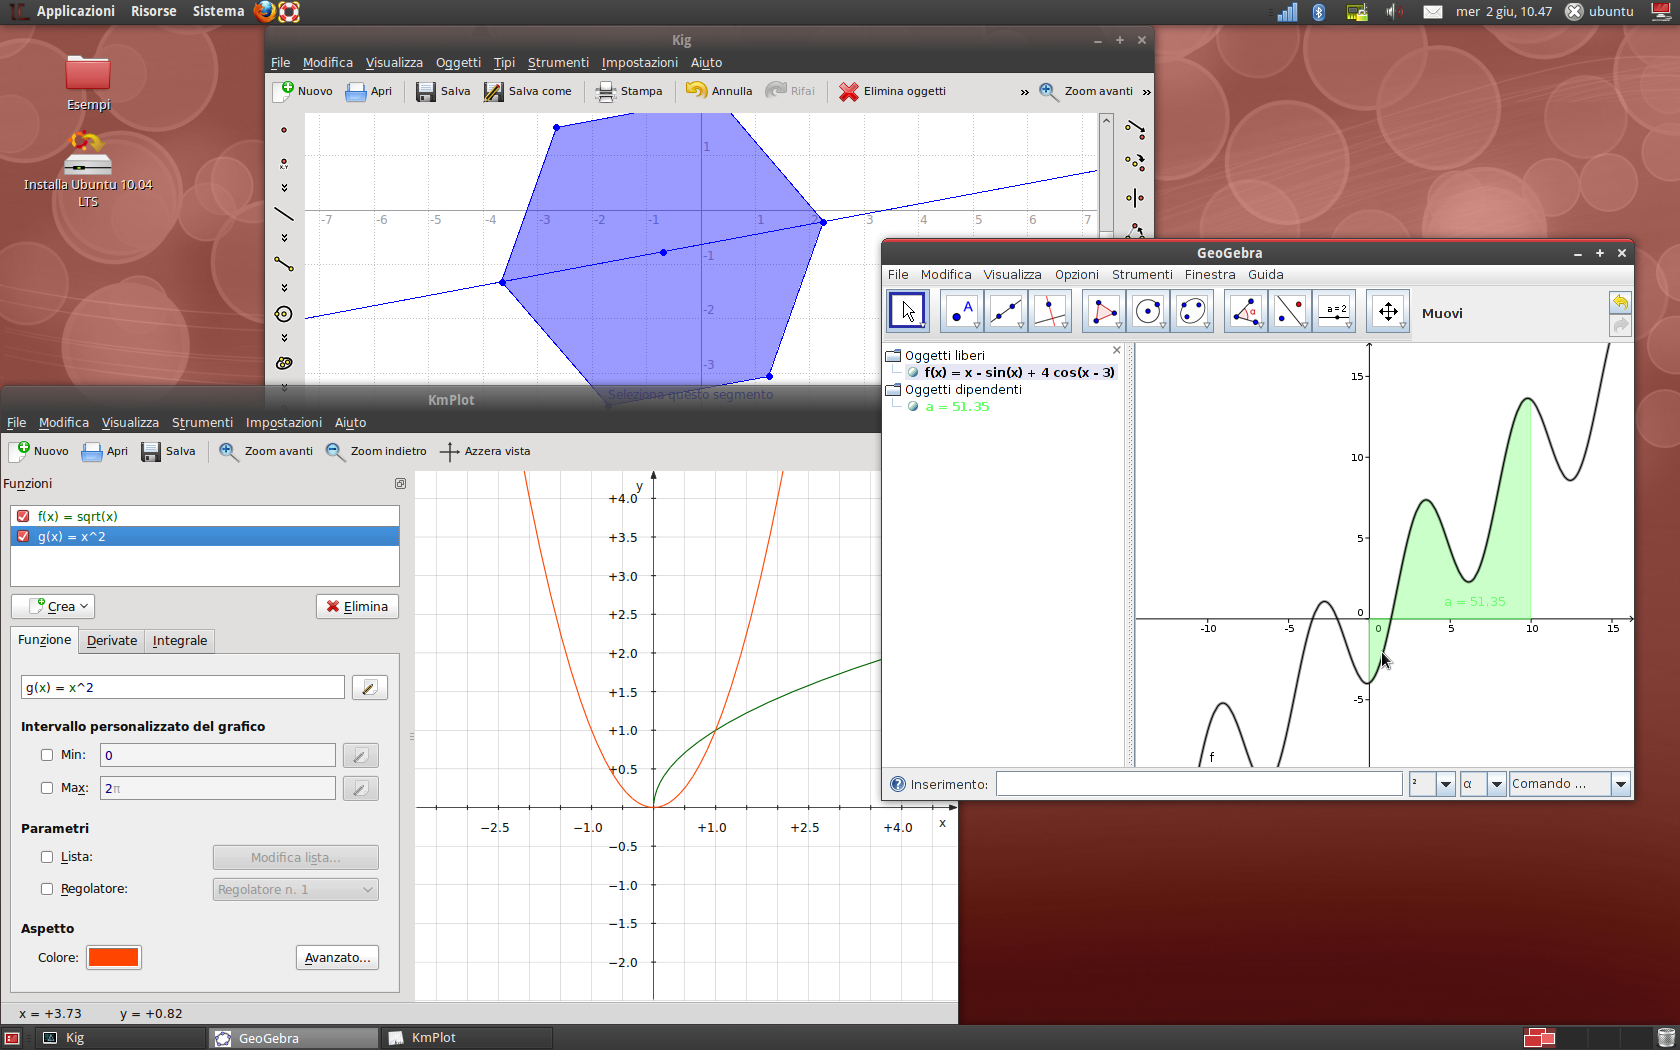
Task: Click Salva come in Kig
Action: point(528,91)
